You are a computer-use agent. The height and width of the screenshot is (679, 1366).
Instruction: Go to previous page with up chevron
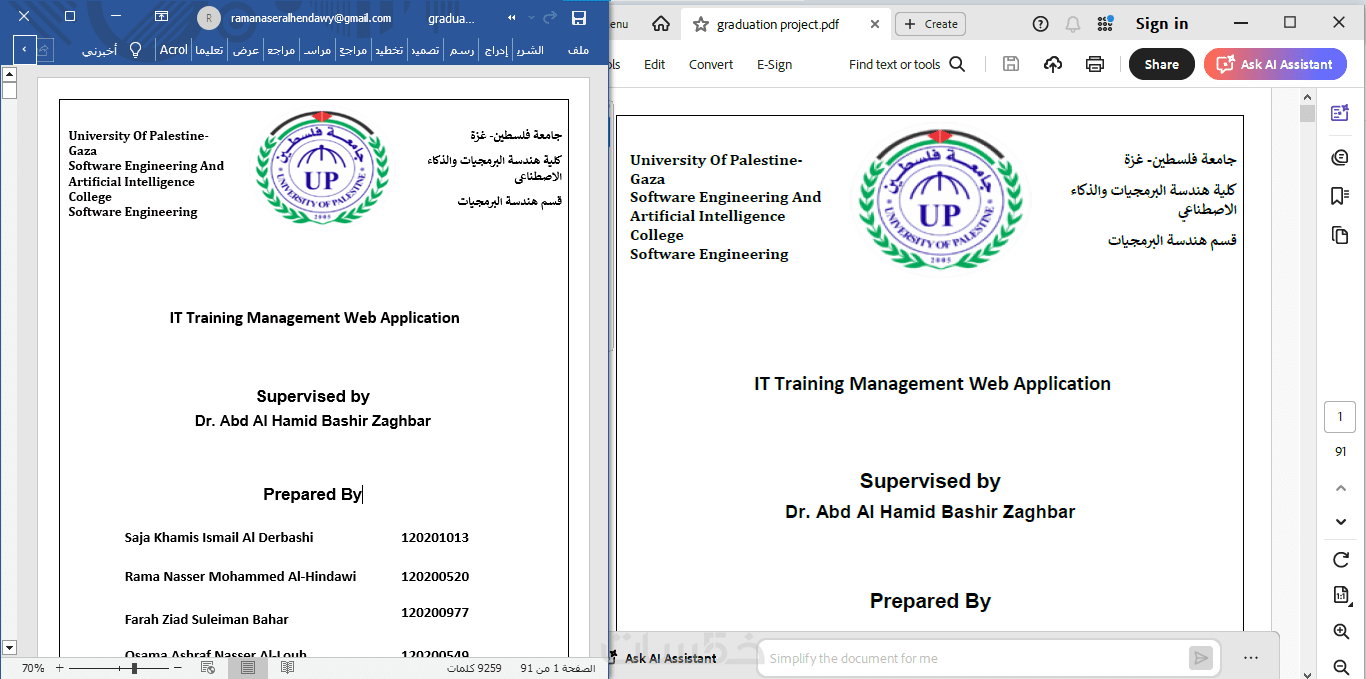coord(1341,488)
